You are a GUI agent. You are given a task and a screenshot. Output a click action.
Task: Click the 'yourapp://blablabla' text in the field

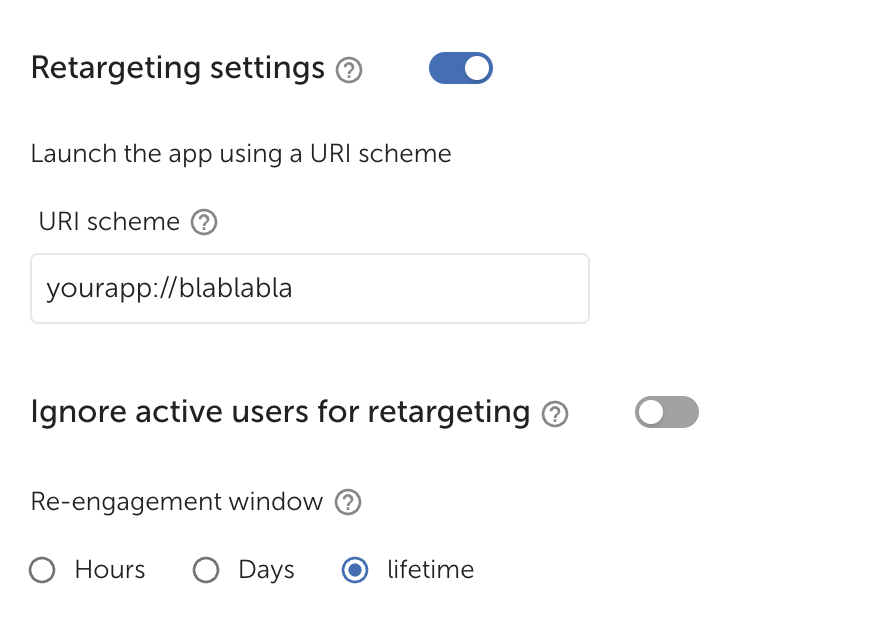coord(169,289)
